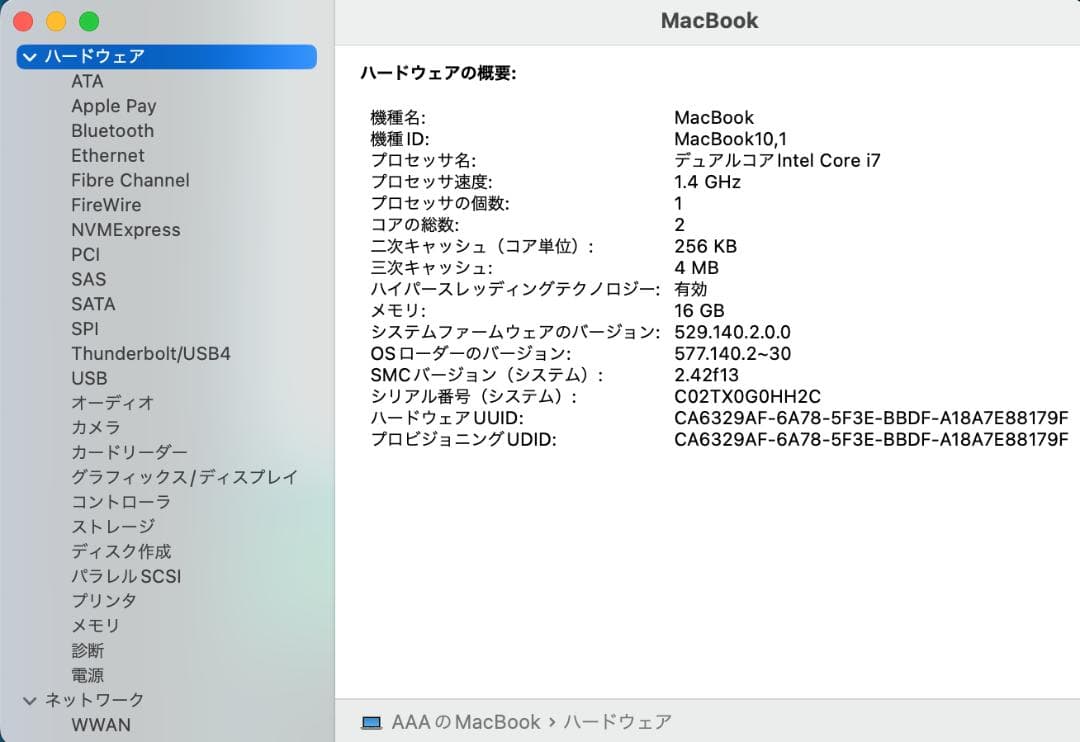
Task: Select Apple Pay in the sidebar
Action: (x=114, y=106)
